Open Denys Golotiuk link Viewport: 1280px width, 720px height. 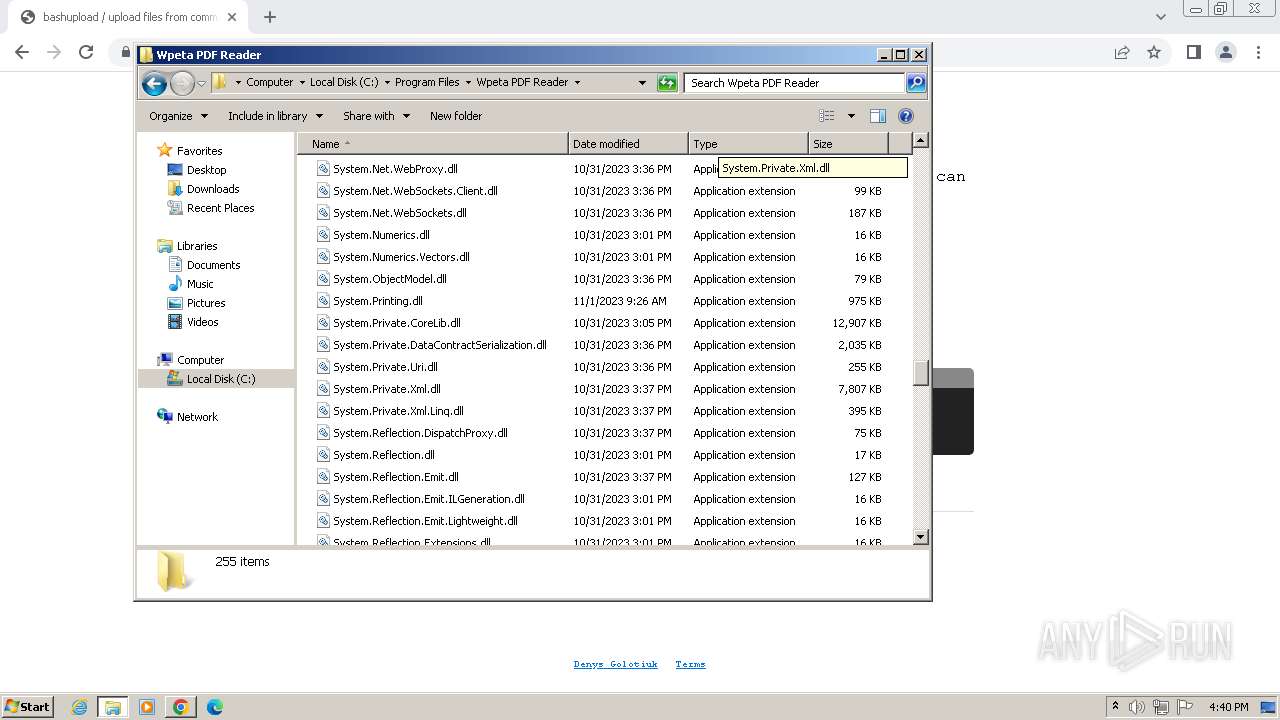pyautogui.click(x=615, y=664)
